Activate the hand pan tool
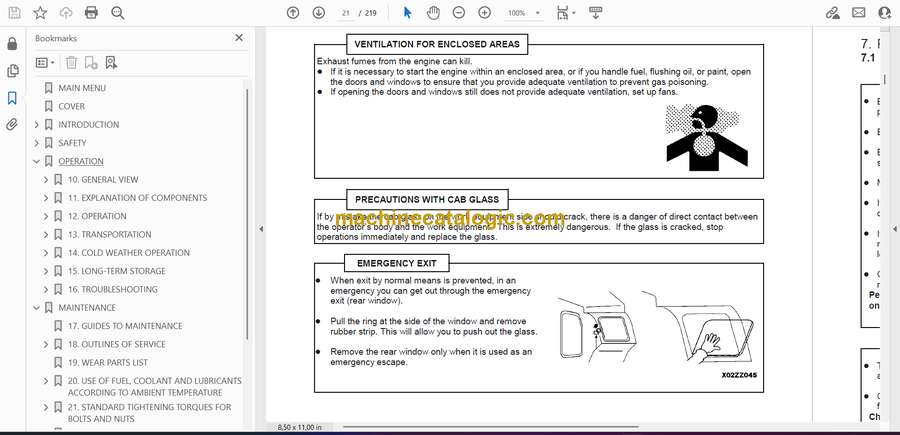 [433, 13]
